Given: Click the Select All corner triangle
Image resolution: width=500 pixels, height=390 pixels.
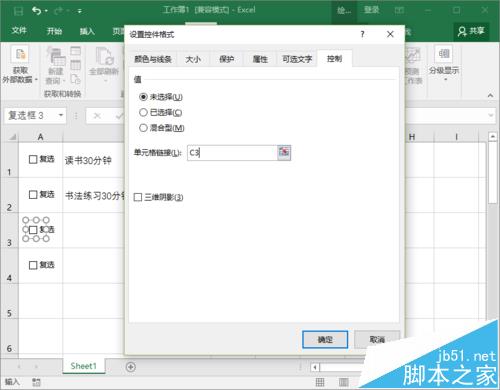Looking at the screenshot, I should 12,136.
